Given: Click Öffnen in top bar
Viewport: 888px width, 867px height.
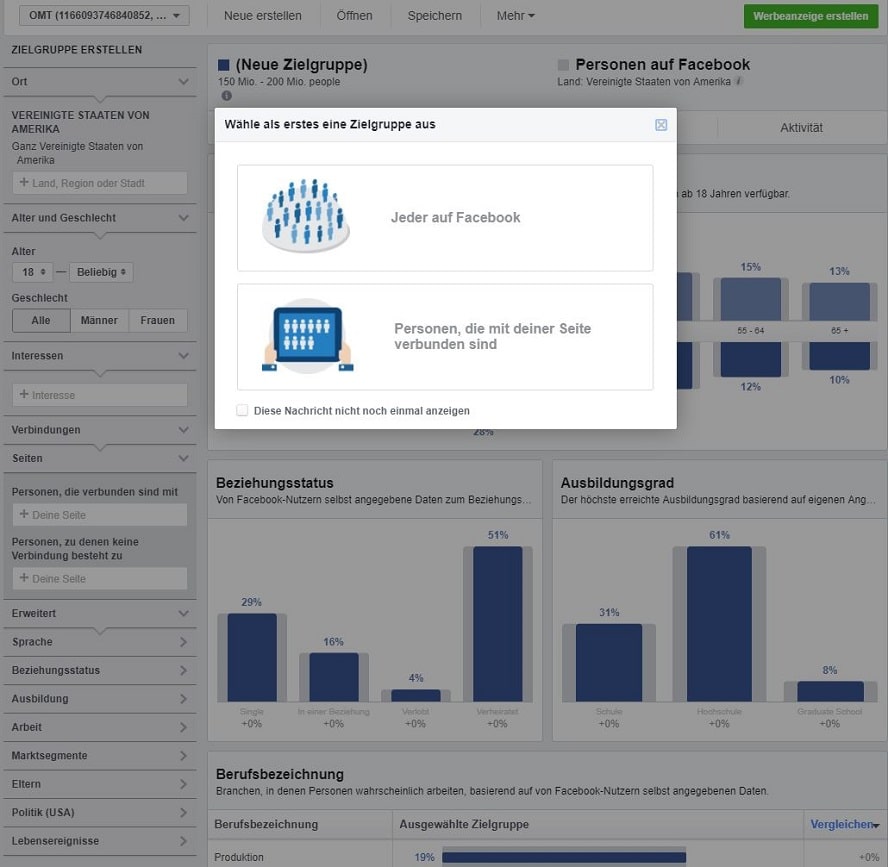Looking at the screenshot, I should [355, 16].
